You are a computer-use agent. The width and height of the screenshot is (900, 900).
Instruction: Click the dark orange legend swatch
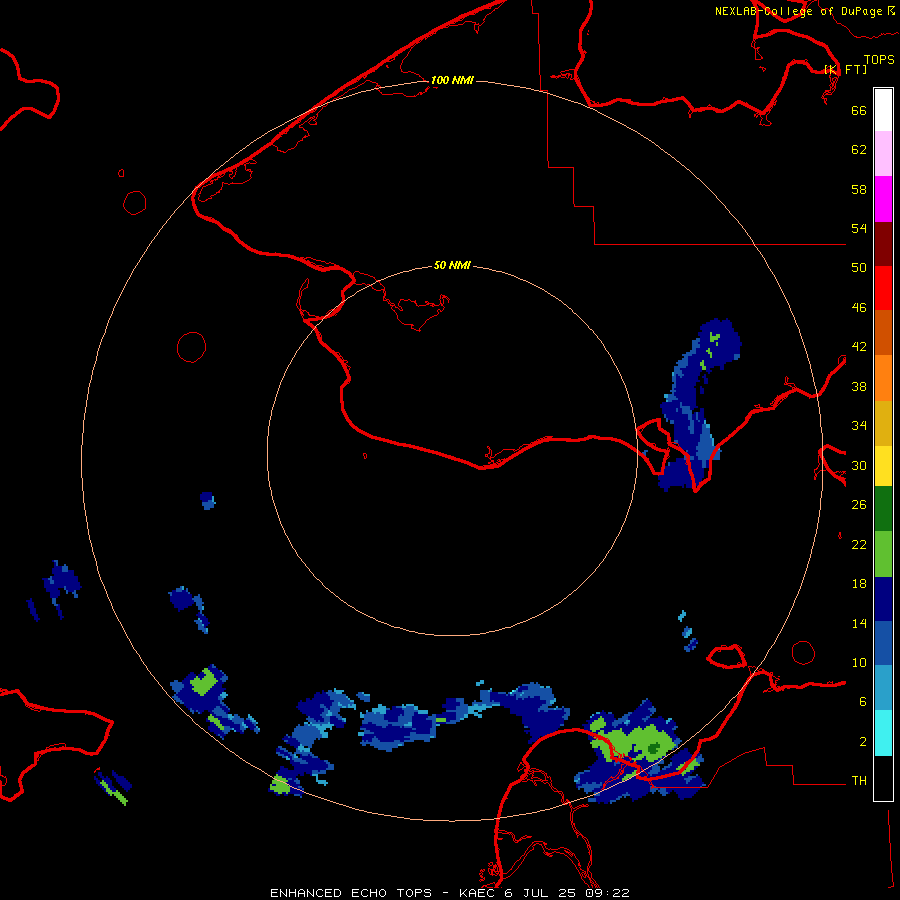(883, 333)
